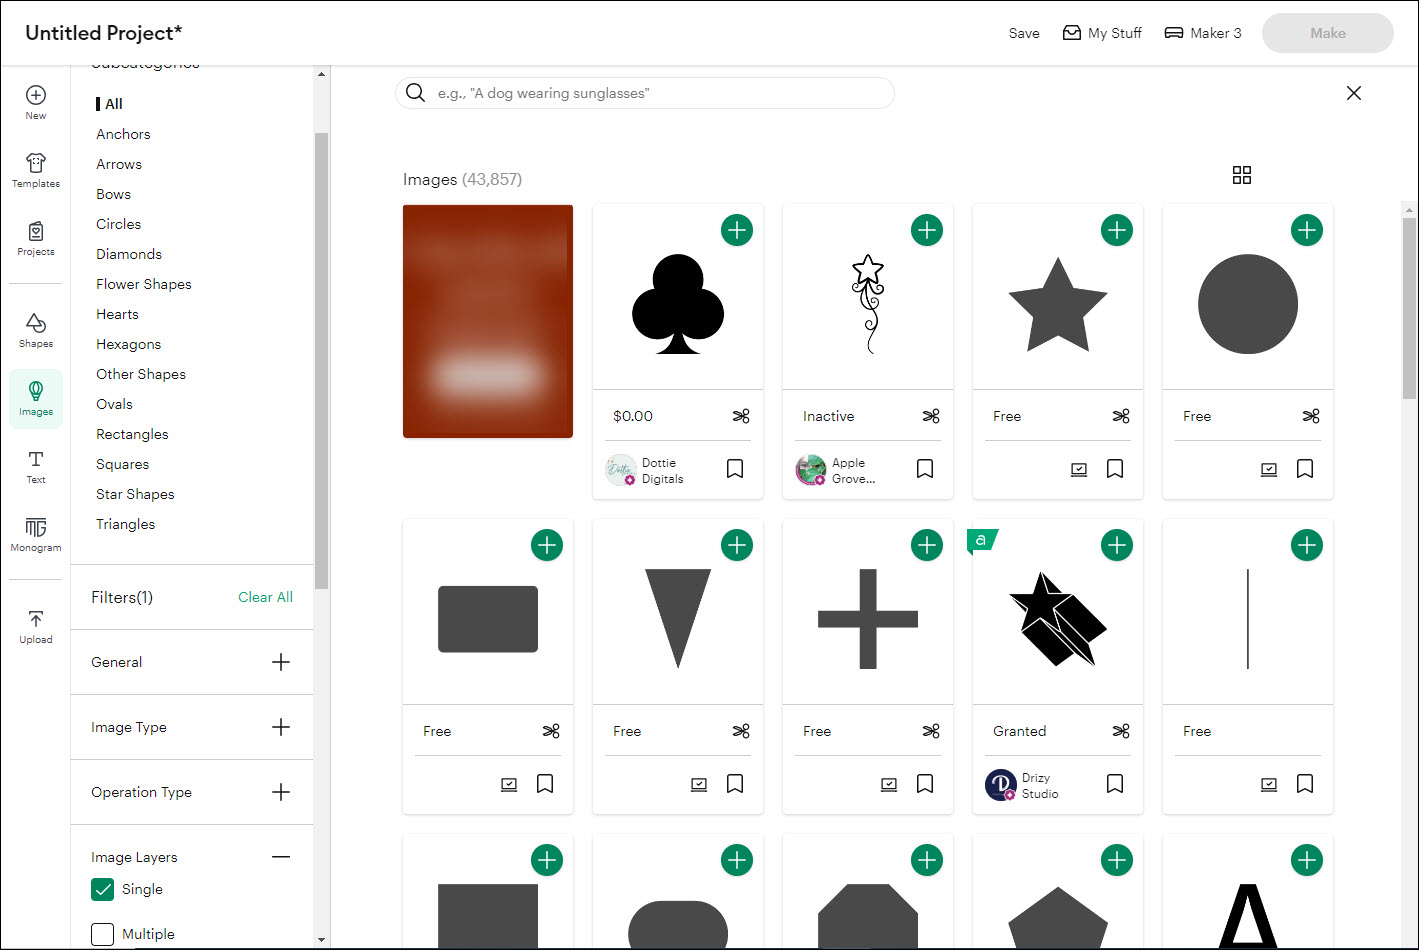Collapse the Image Layers section
Image resolution: width=1419 pixels, height=950 pixels.
[280, 856]
